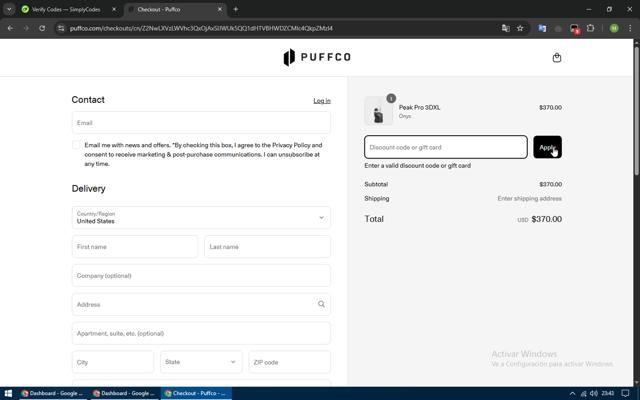
Task: Click the blue translate extension icon
Action: tap(542, 28)
